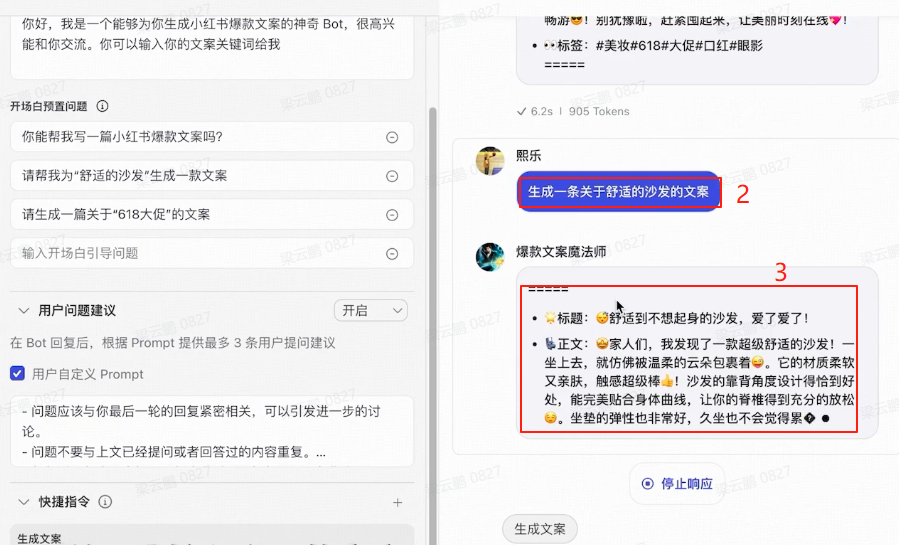Click the 开场白预置问题 label
This screenshot has height=545, width=899.
pyautogui.click(x=49, y=107)
